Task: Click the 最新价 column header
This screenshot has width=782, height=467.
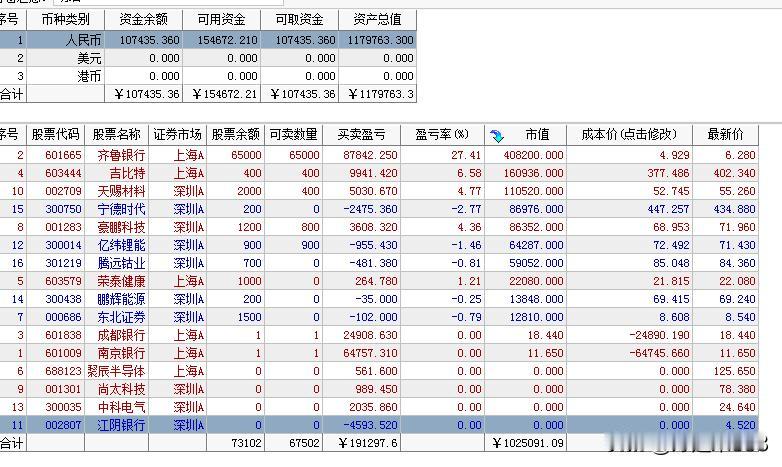Action: coord(726,135)
